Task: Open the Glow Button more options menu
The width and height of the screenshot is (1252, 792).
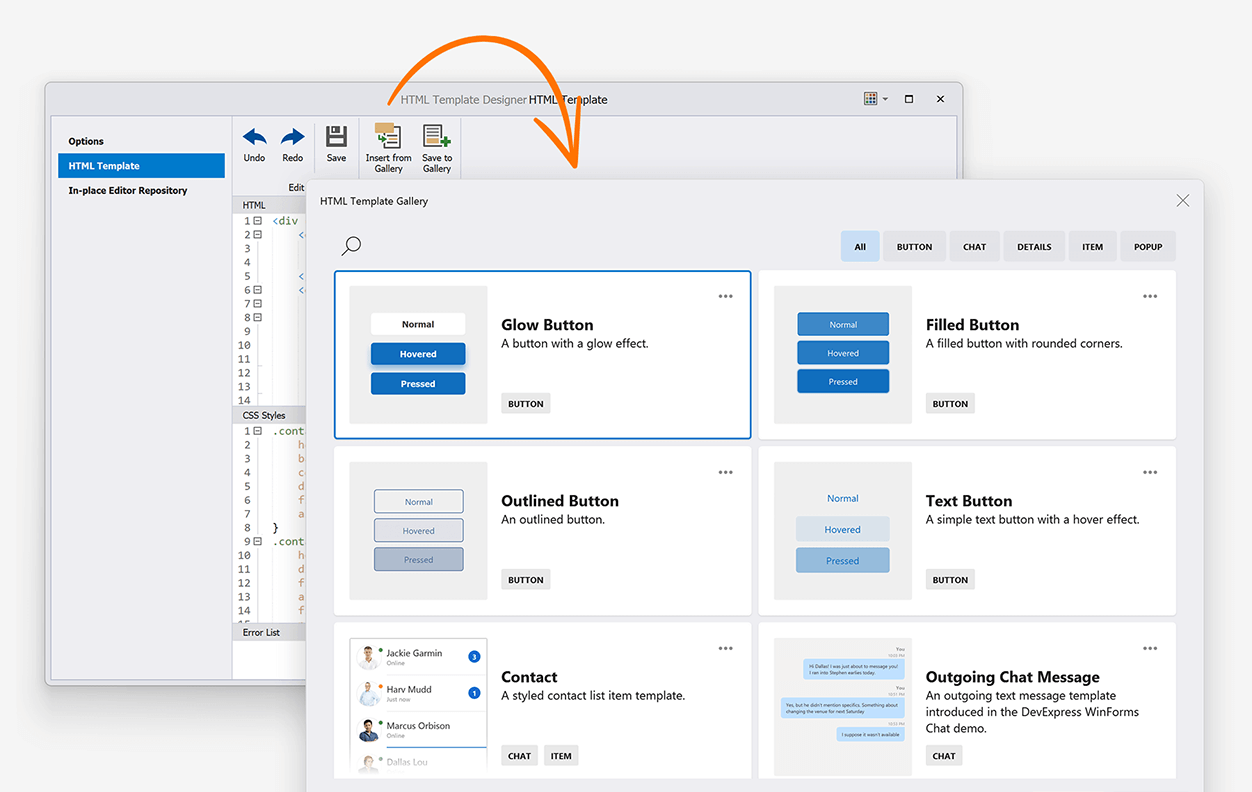Action: (726, 297)
